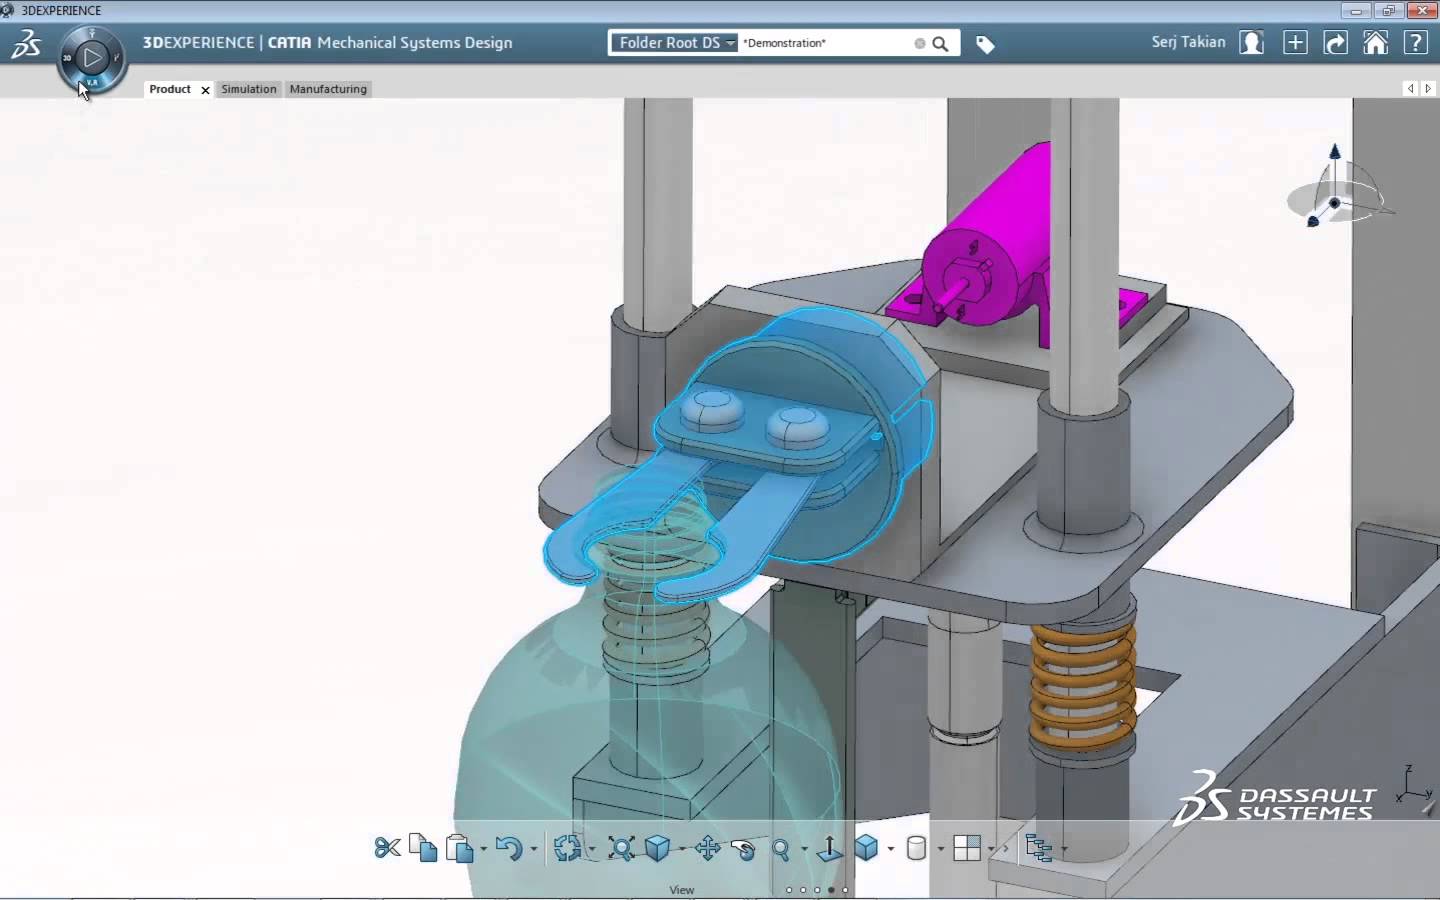The image size is (1440, 900).
Task: Click the magnifier search button
Action: point(940,44)
